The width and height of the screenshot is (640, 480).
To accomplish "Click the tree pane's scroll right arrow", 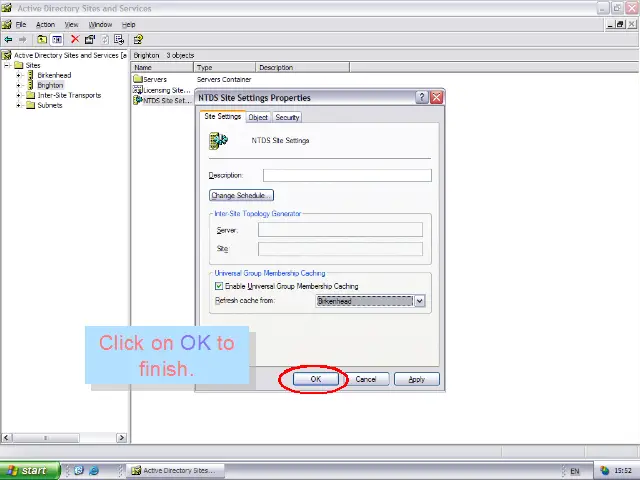I will click(121, 438).
